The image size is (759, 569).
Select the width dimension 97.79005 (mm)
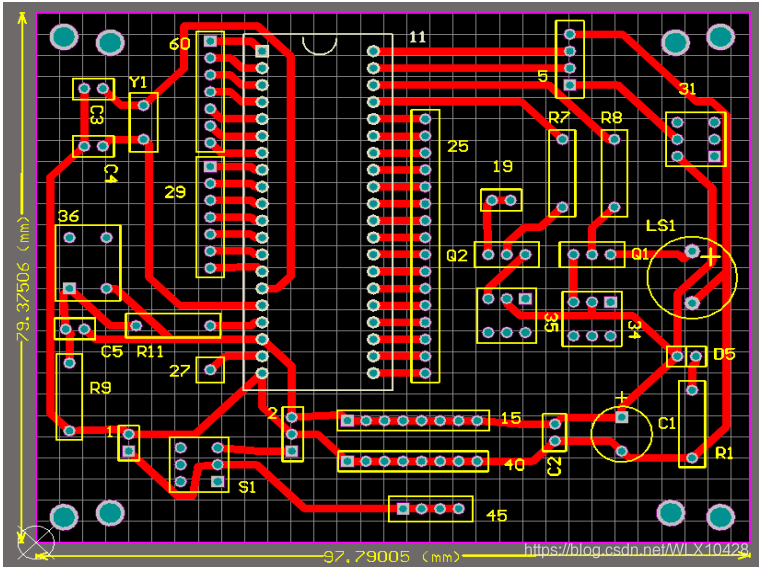click(x=392, y=556)
